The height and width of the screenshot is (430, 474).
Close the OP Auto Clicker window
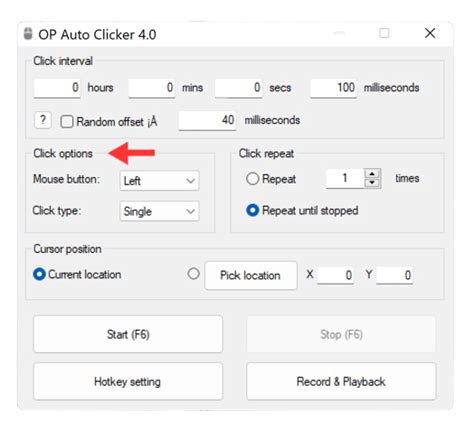tap(430, 33)
